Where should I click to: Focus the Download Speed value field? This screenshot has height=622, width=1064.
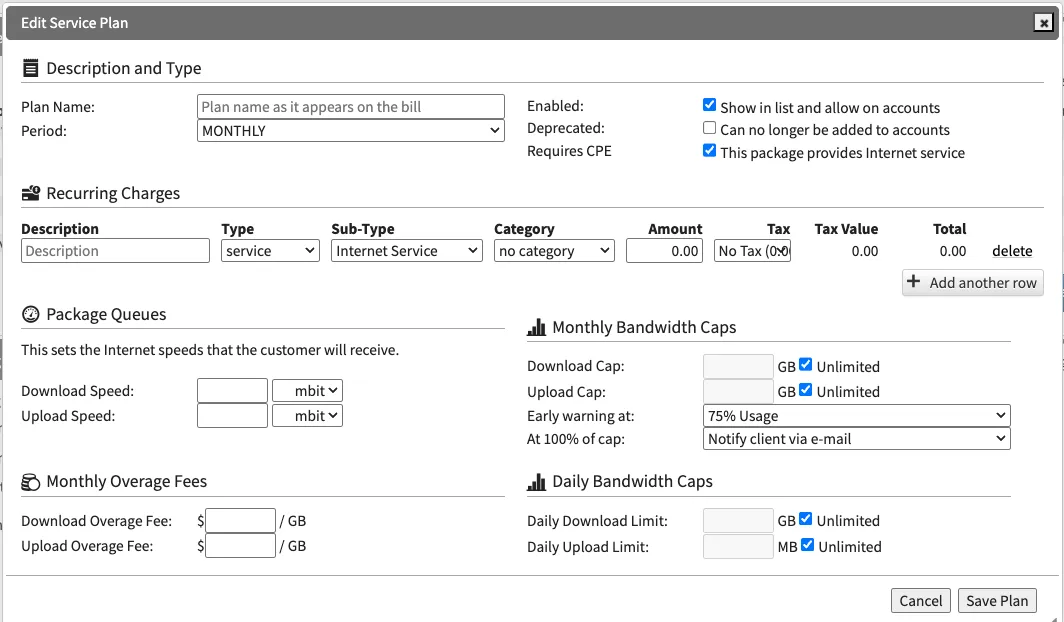[232, 391]
